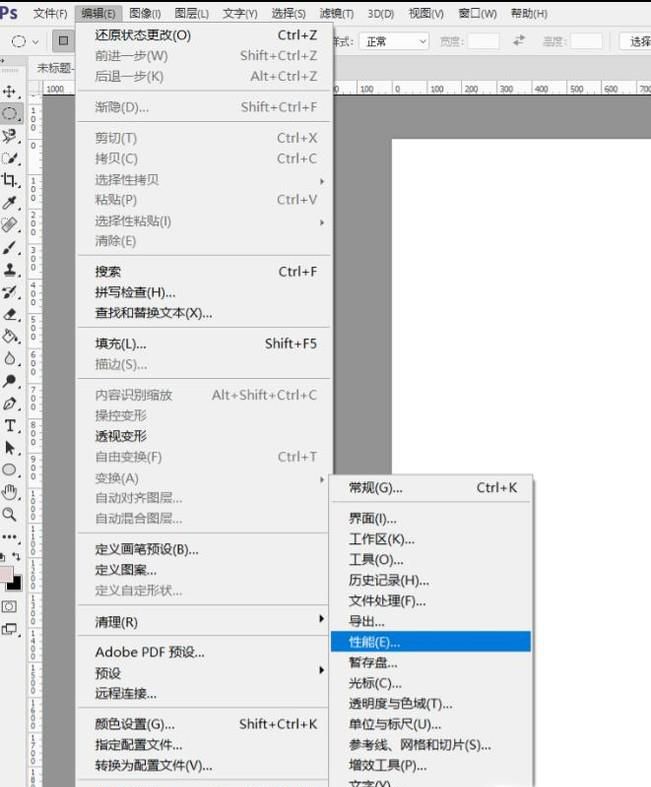Select the Move tool
This screenshot has width=651, height=787.
(x=10, y=91)
